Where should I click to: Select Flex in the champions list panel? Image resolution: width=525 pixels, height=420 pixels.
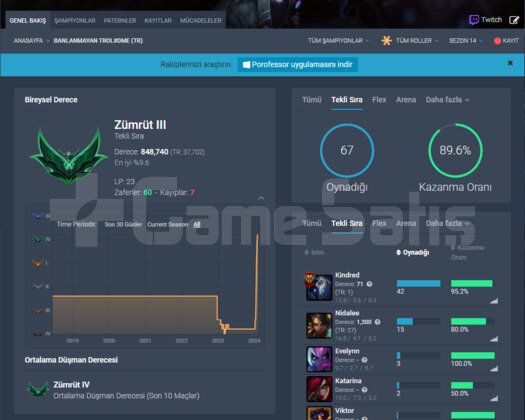coord(379,223)
